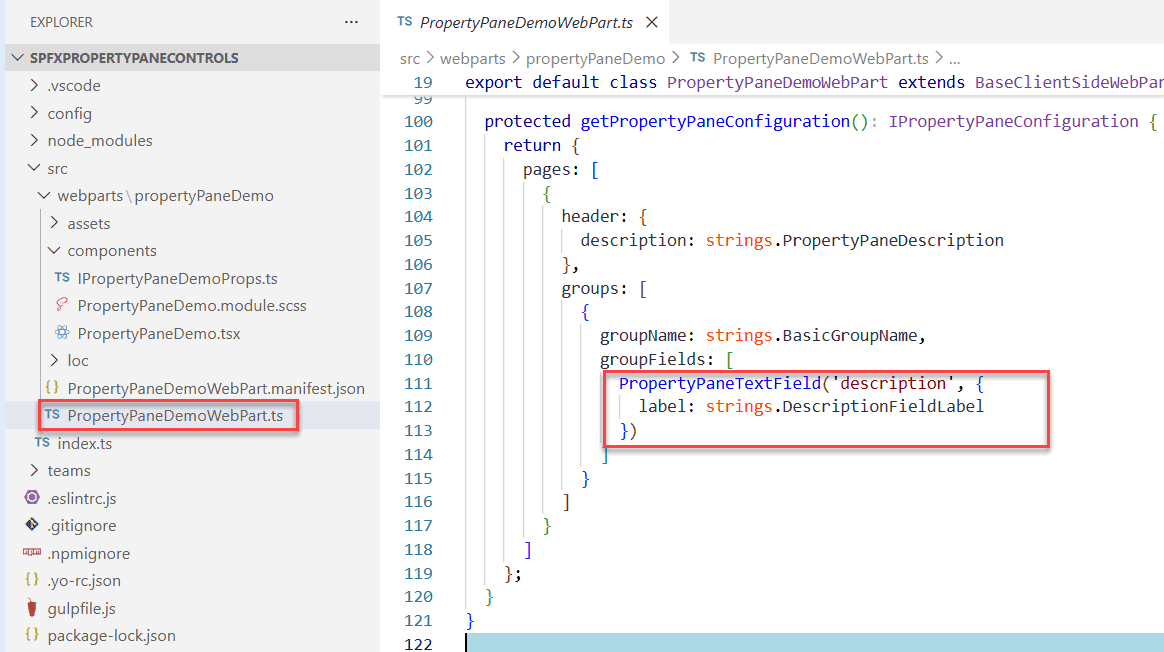Open gulpfile.js file

coord(82,608)
